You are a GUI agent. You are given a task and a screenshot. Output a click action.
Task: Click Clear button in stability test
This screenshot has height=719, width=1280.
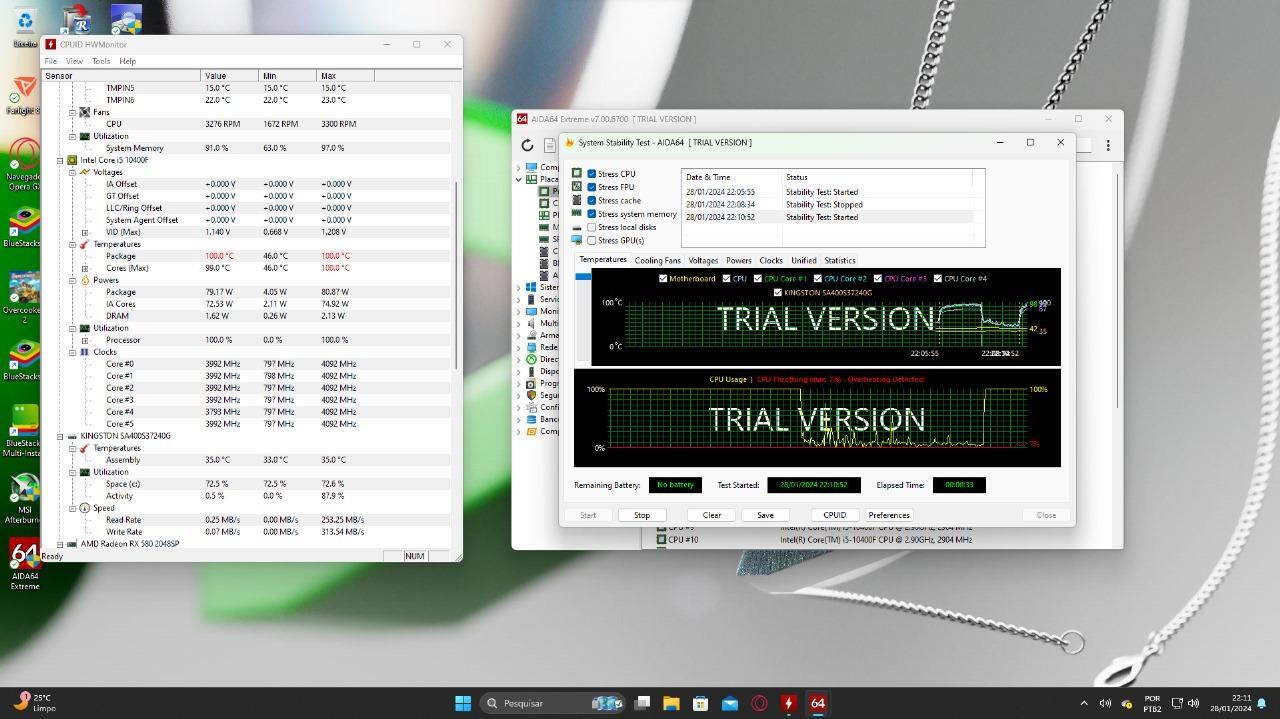click(x=712, y=515)
